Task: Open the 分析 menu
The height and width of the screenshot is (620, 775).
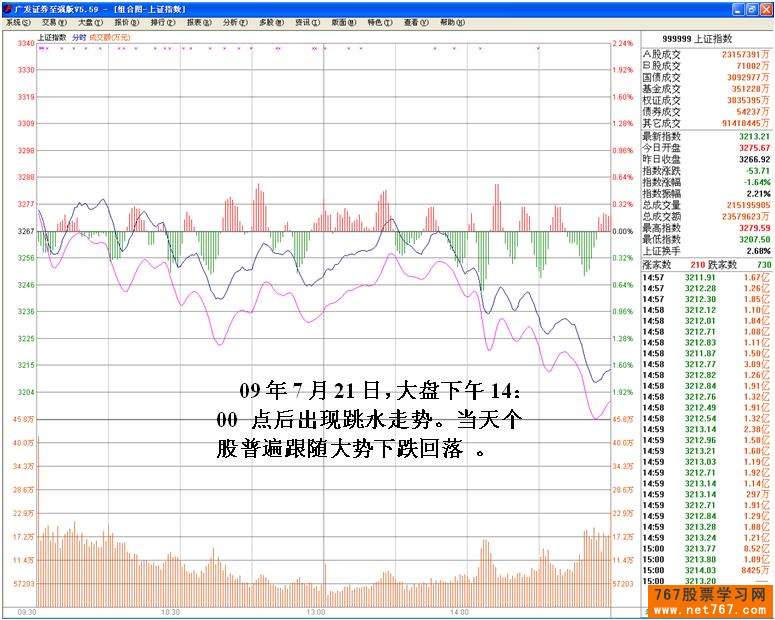Action: (234, 22)
